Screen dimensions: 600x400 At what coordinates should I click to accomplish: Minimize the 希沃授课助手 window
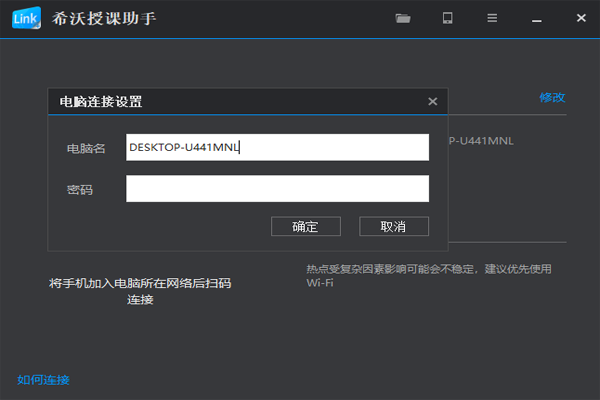[536, 18]
